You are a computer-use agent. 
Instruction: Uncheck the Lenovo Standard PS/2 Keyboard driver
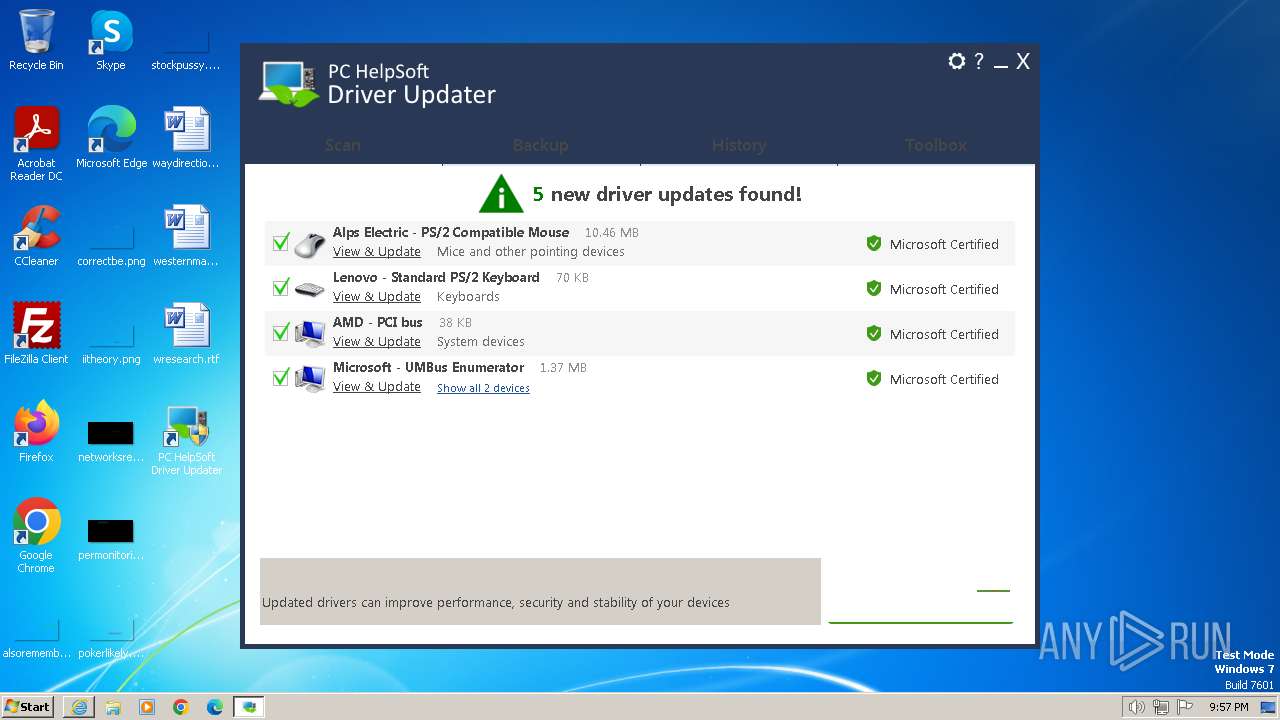281,288
